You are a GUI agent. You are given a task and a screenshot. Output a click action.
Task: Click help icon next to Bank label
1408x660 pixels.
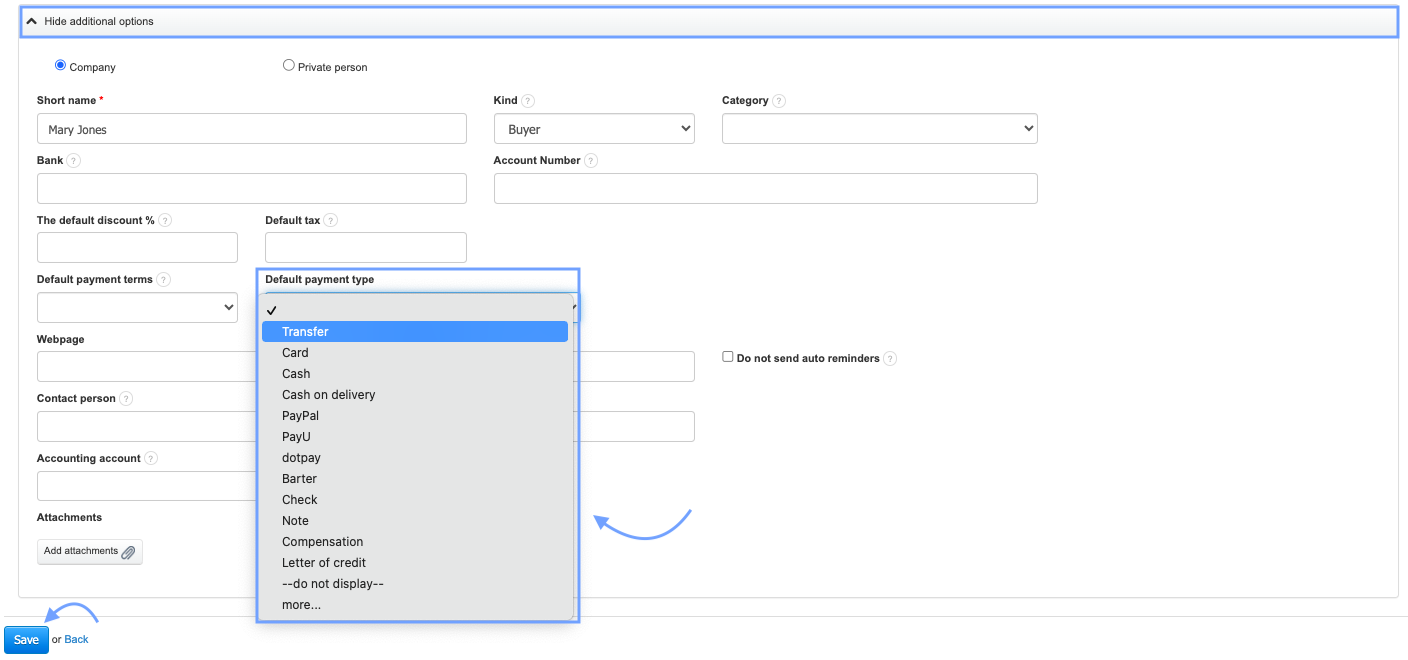[x=74, y=161]
